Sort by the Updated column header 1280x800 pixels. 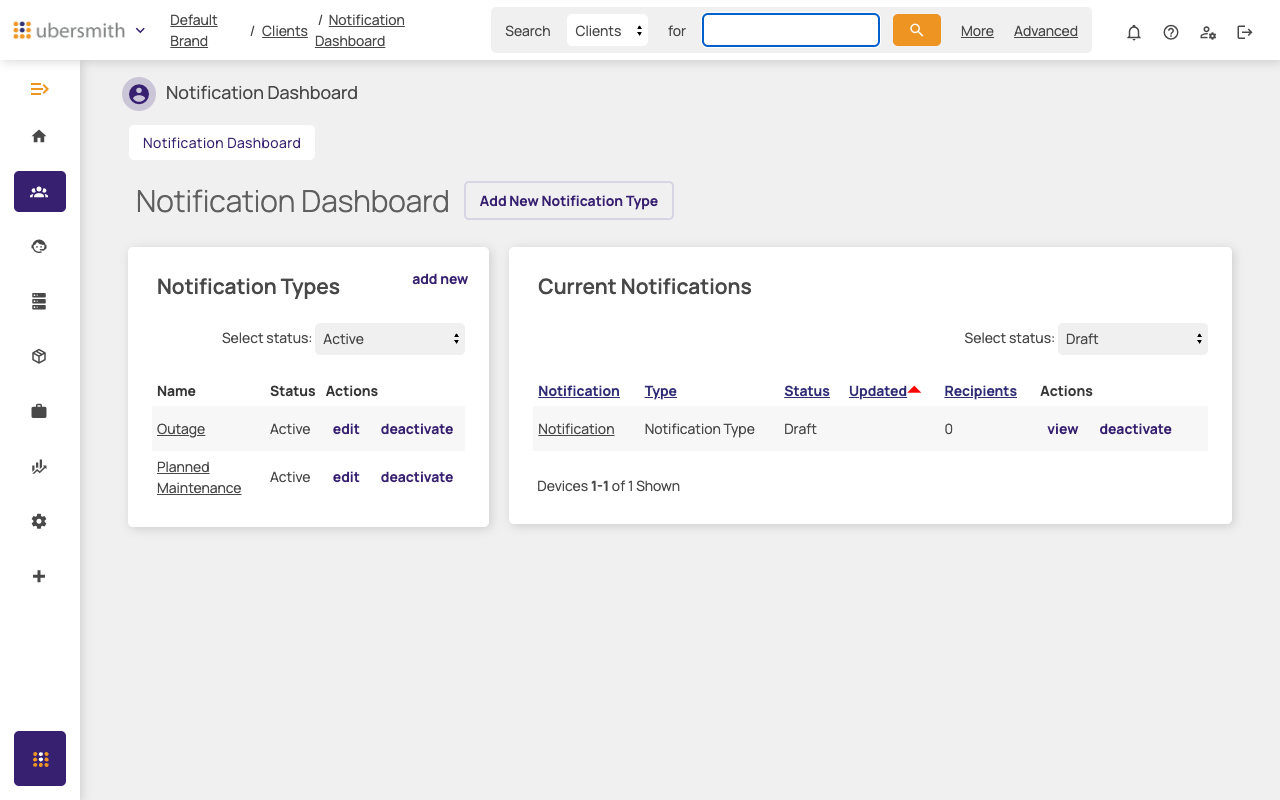pyautogui.click(x=878, y=391)
